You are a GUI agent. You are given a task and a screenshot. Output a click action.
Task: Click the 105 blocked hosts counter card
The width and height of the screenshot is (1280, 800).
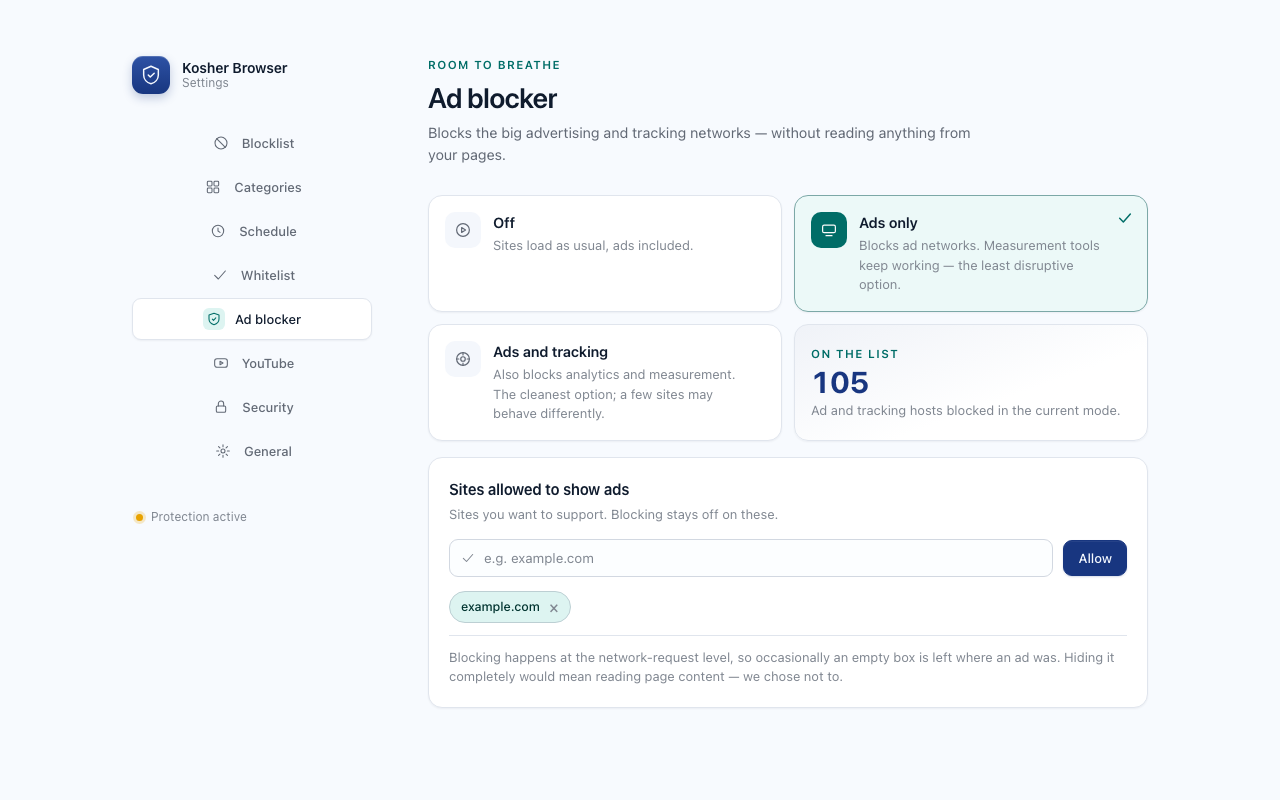point(971,382)
